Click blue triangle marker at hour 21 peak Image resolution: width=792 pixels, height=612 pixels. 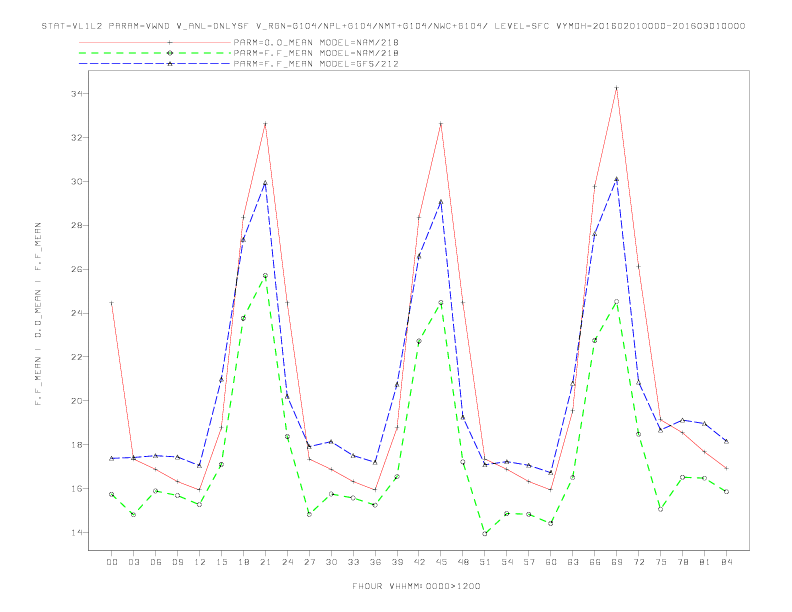point(265,183)
